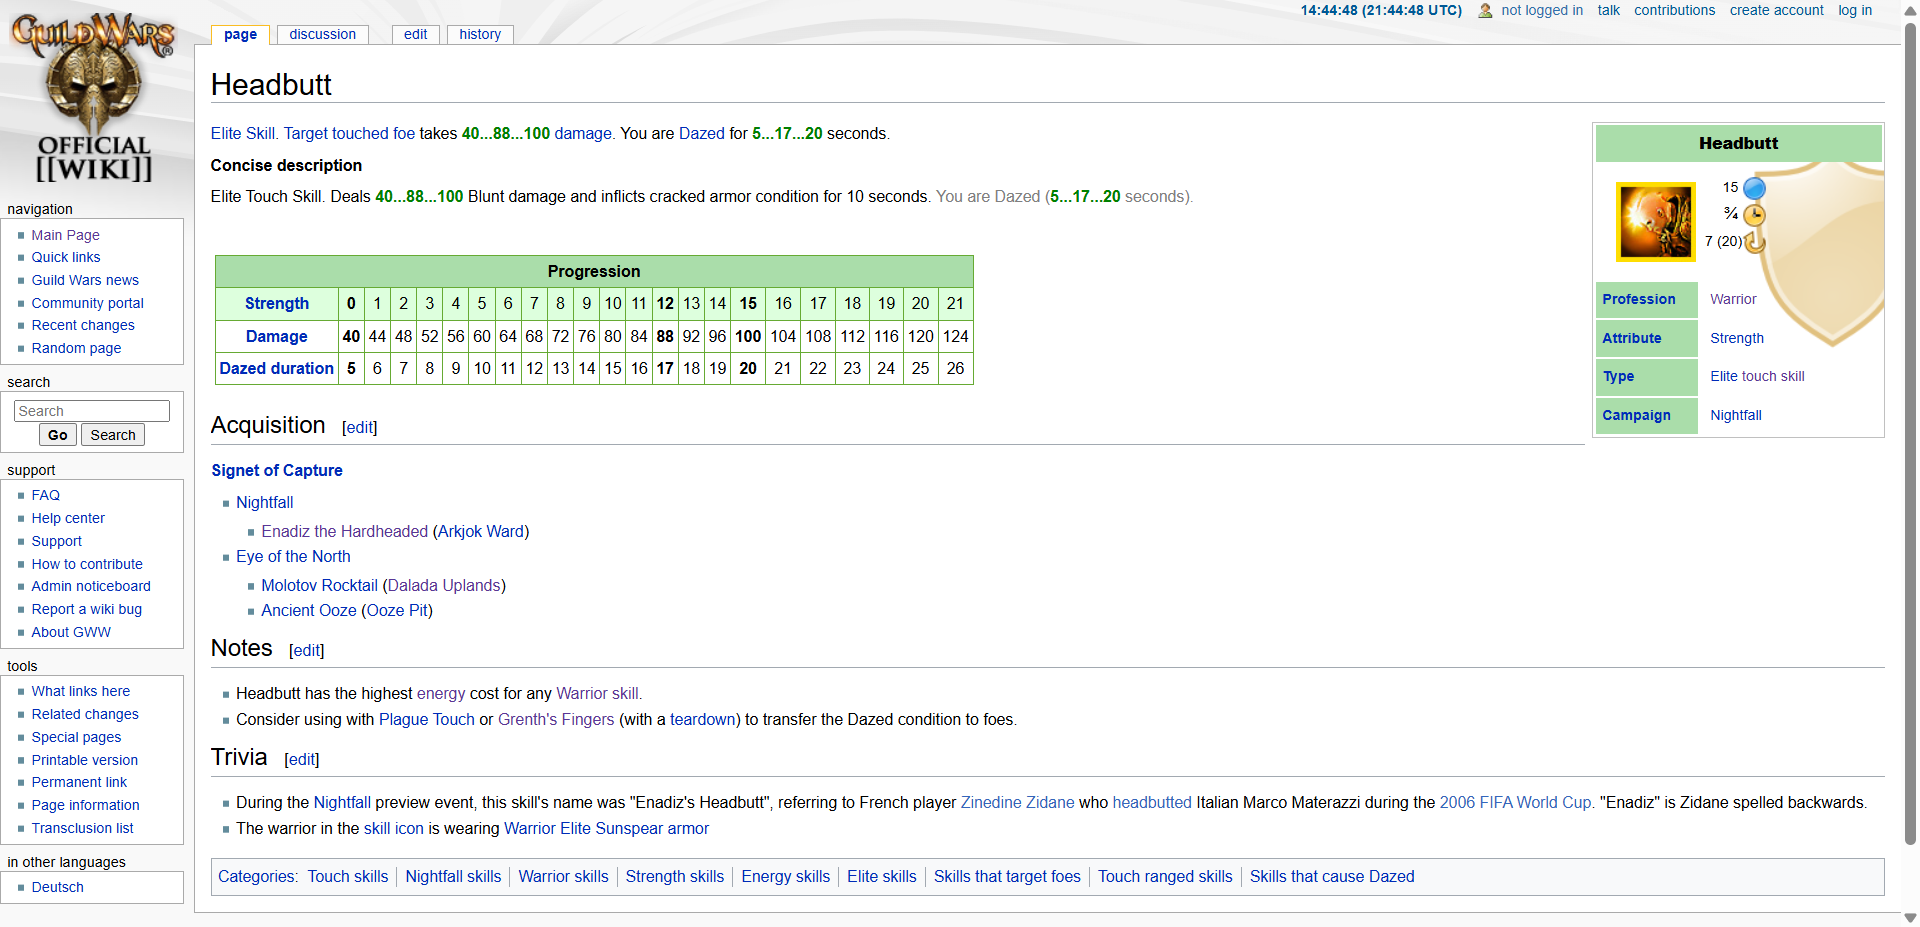
Task: Click Report a wiki bug
Action: coord(86,609)
